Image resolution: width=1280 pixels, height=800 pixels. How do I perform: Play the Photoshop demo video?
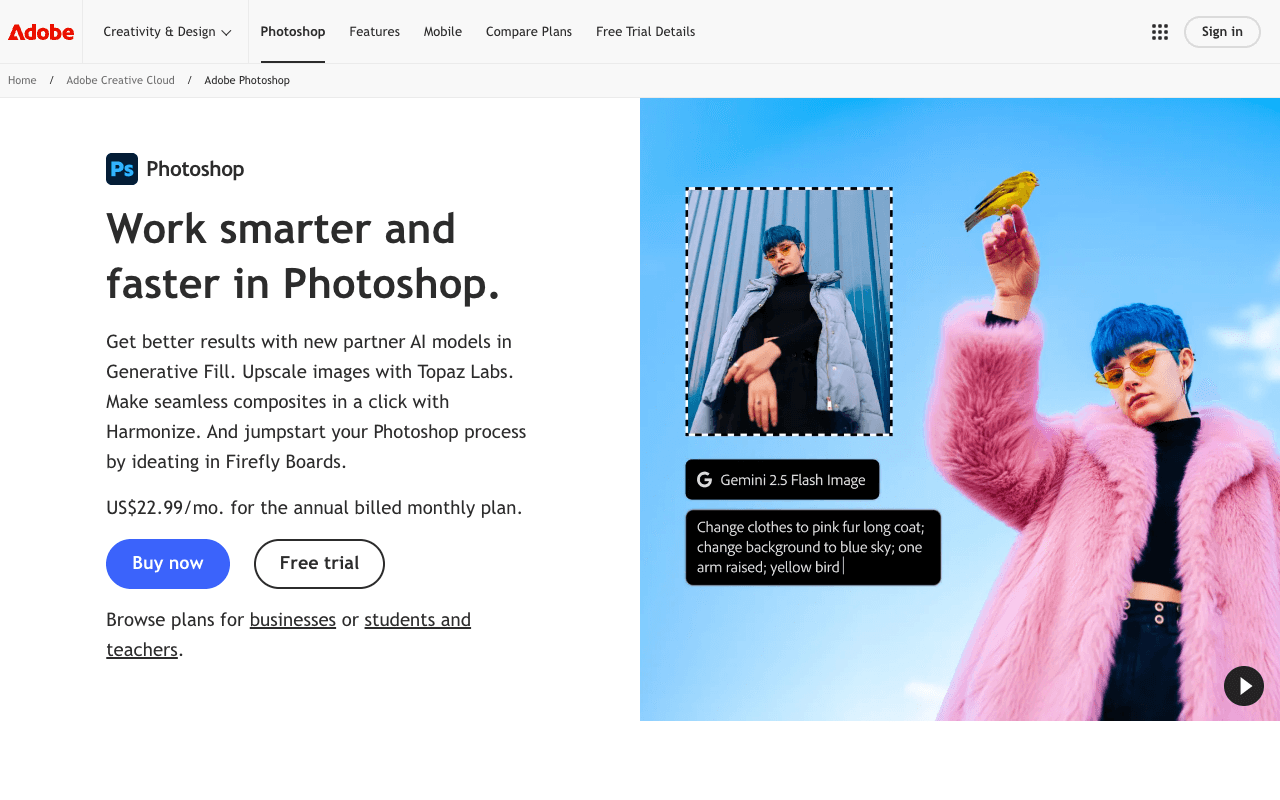(1244, 686)
